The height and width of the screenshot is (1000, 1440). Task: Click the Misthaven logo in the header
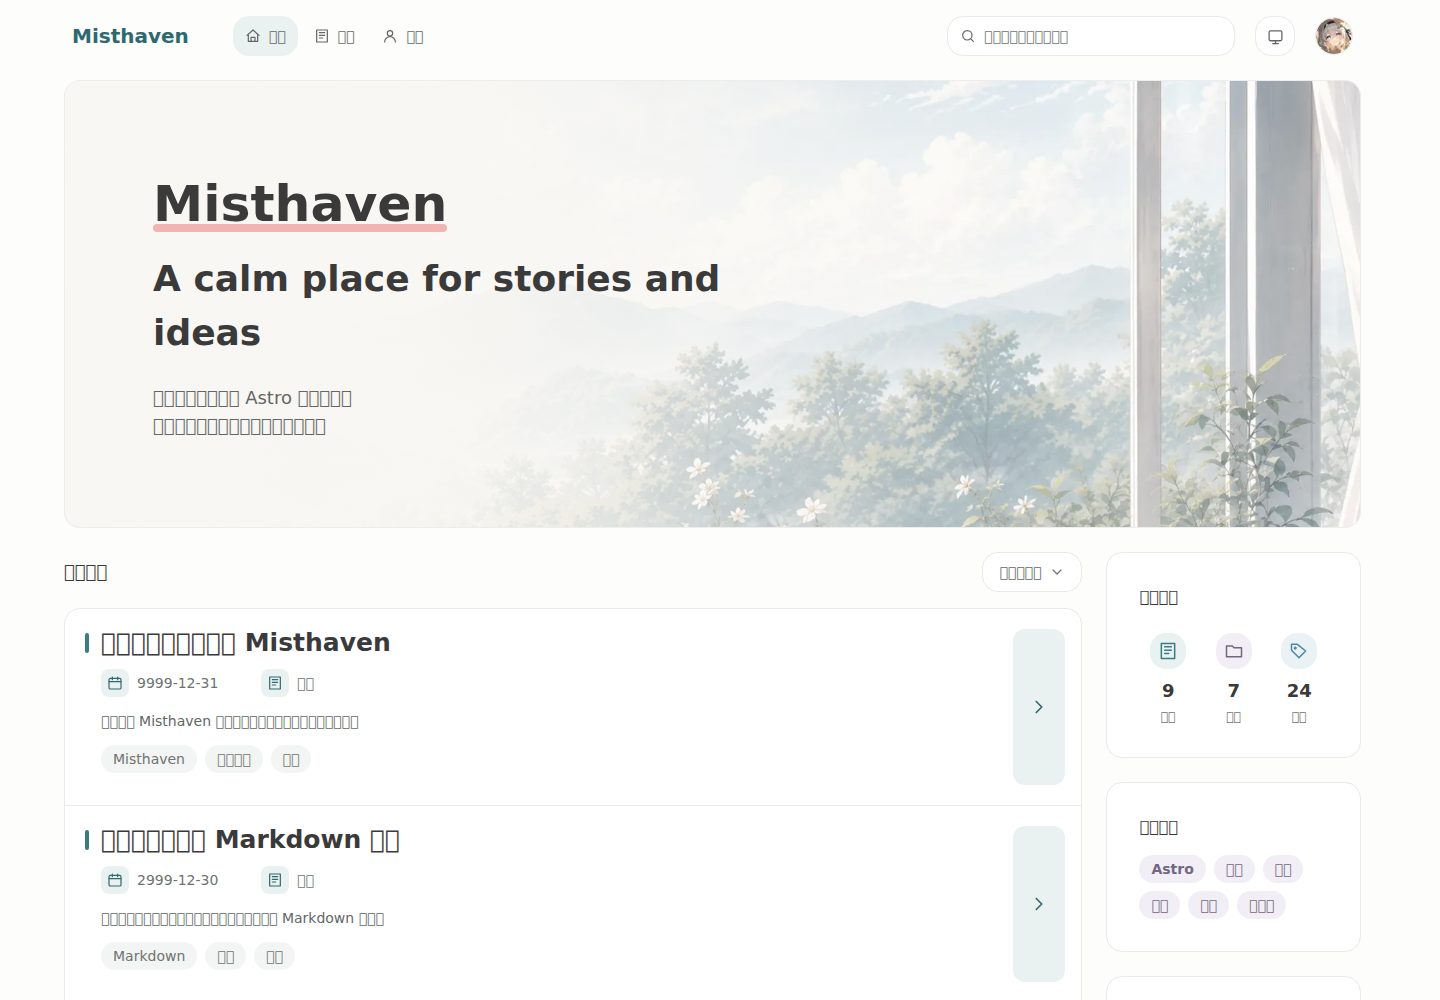(x=130, y=36)
